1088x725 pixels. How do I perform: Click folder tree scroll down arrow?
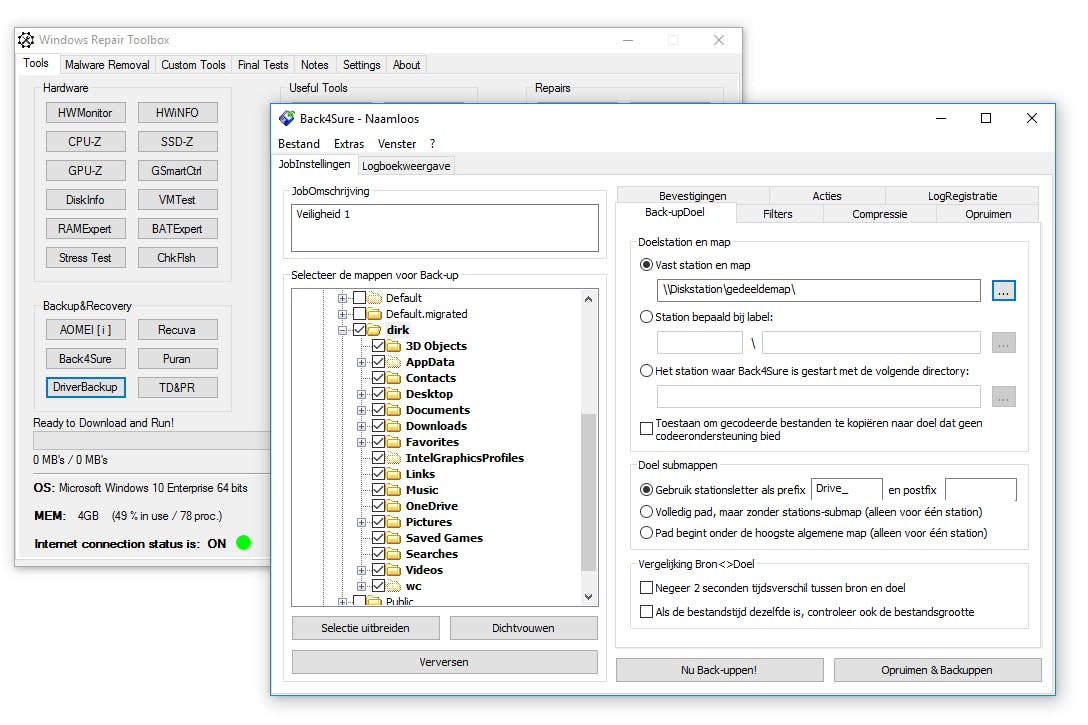coord(588,597)
